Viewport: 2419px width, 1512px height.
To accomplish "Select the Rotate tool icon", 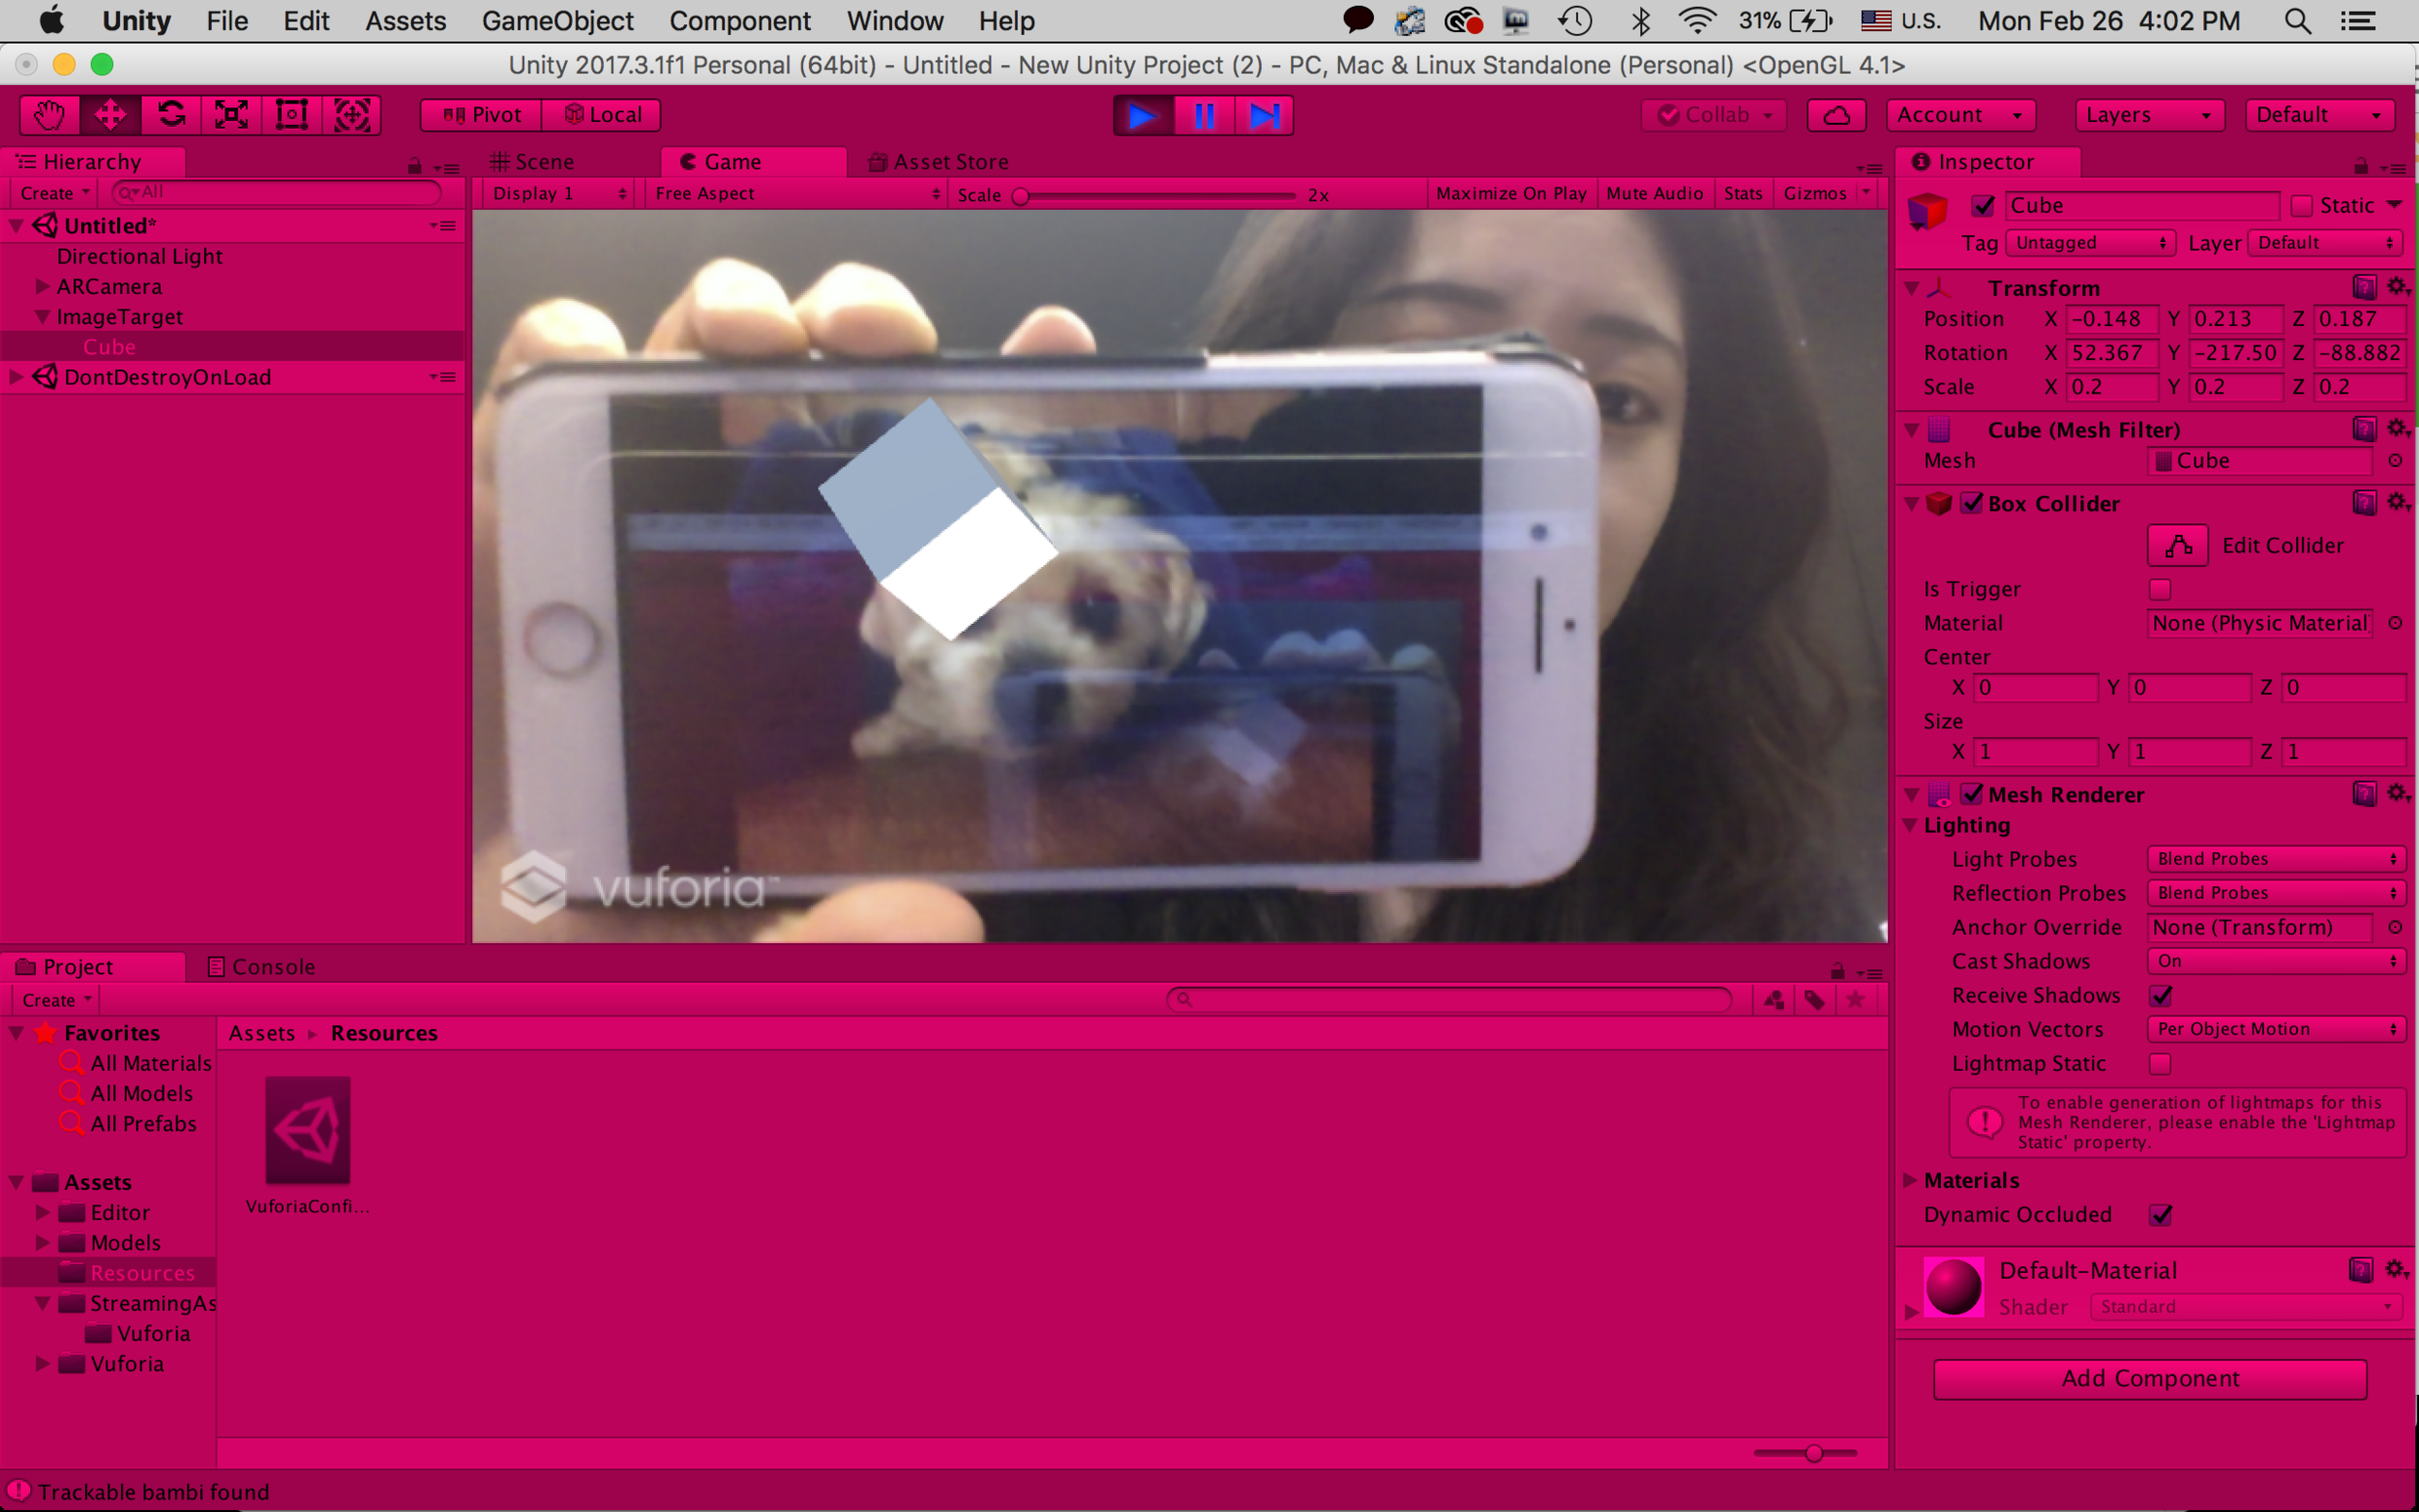I will click(171, 115).
